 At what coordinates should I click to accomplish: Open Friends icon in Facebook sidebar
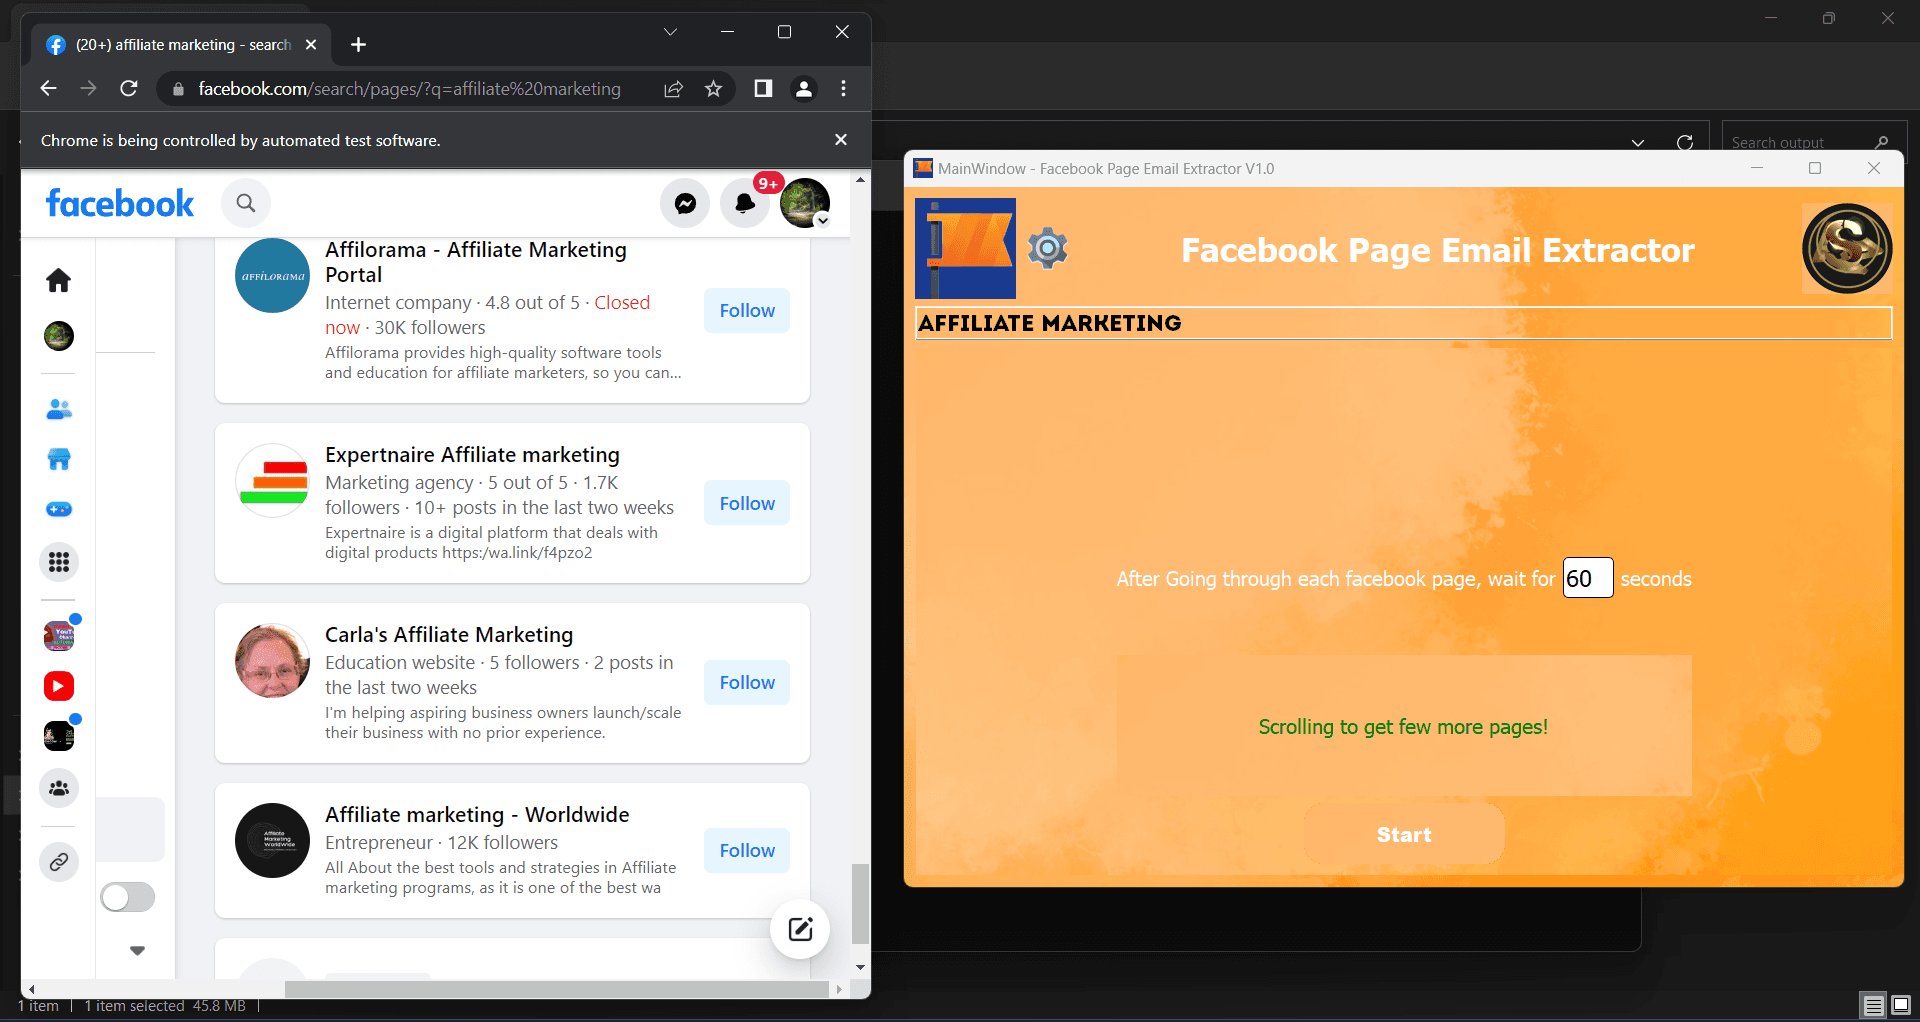click(x=59, y=409)
